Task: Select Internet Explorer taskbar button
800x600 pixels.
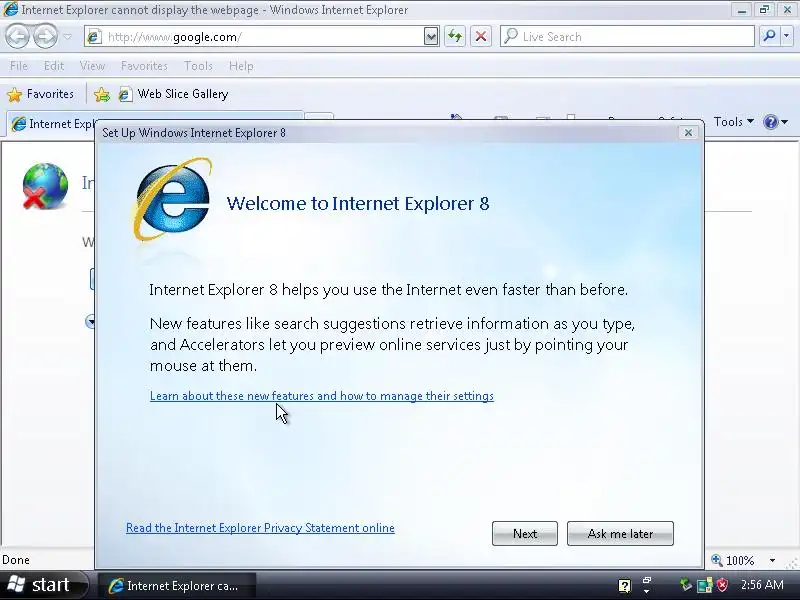Action: click(177, 586)
